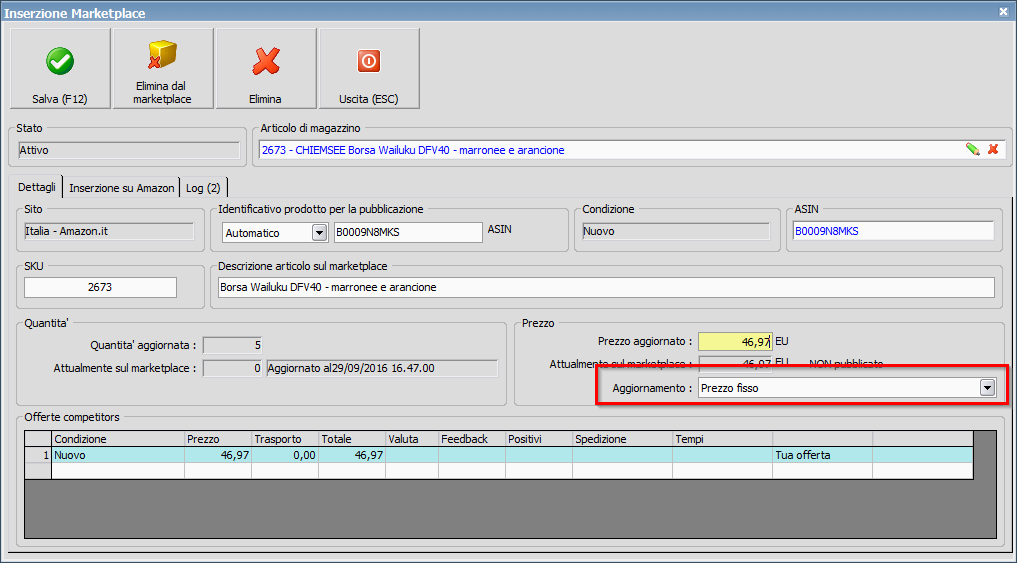Switch to the Inserzione su Amazon tab
This screenshot has width=1017, height=563.
(121, 188)
